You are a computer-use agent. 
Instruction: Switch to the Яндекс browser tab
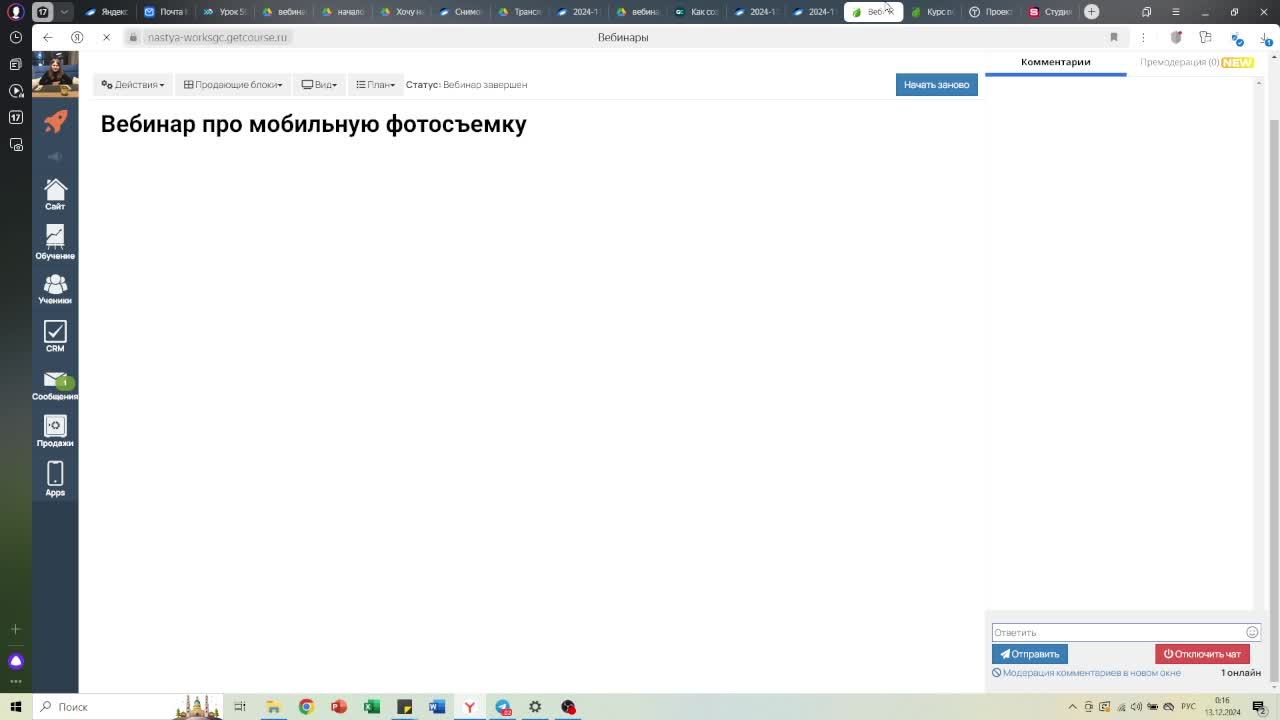106,11
